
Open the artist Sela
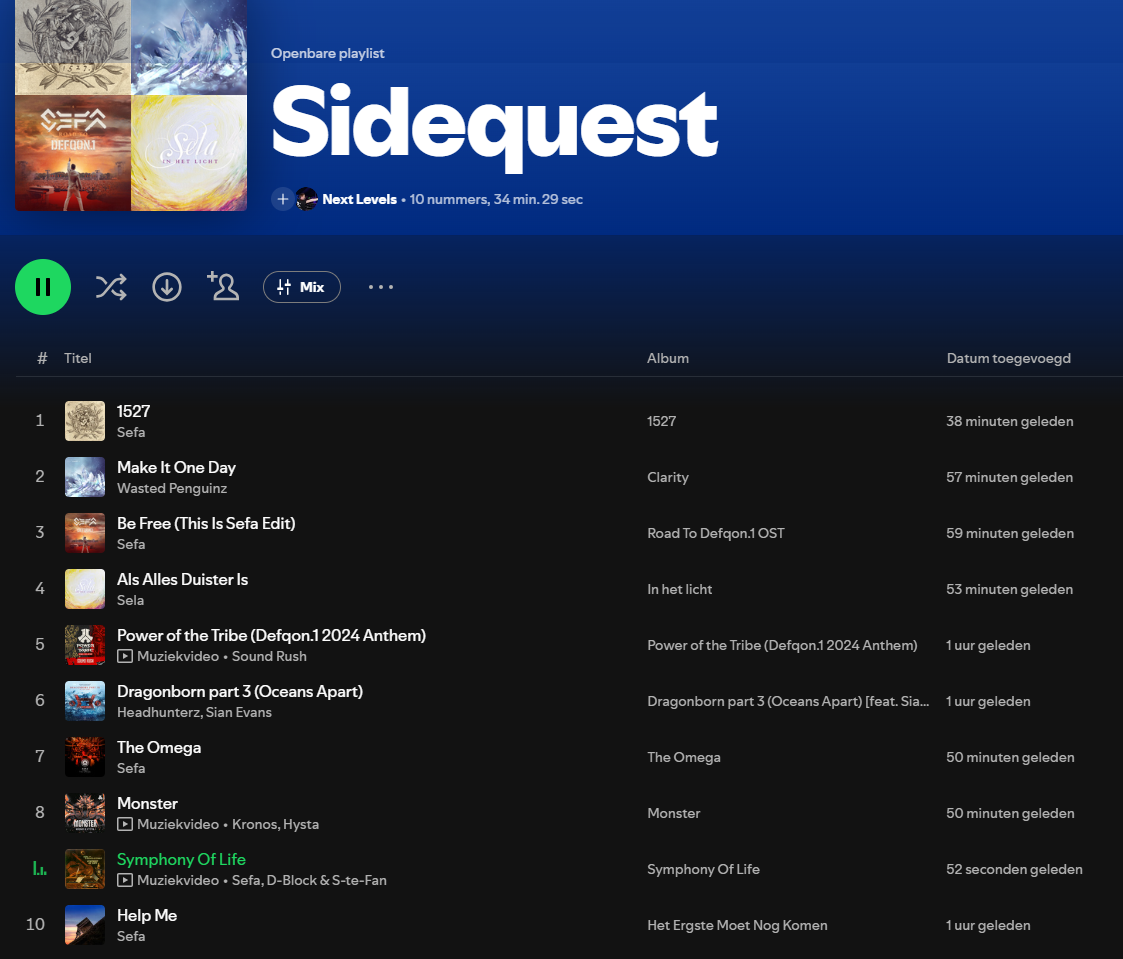click(130, 600)
